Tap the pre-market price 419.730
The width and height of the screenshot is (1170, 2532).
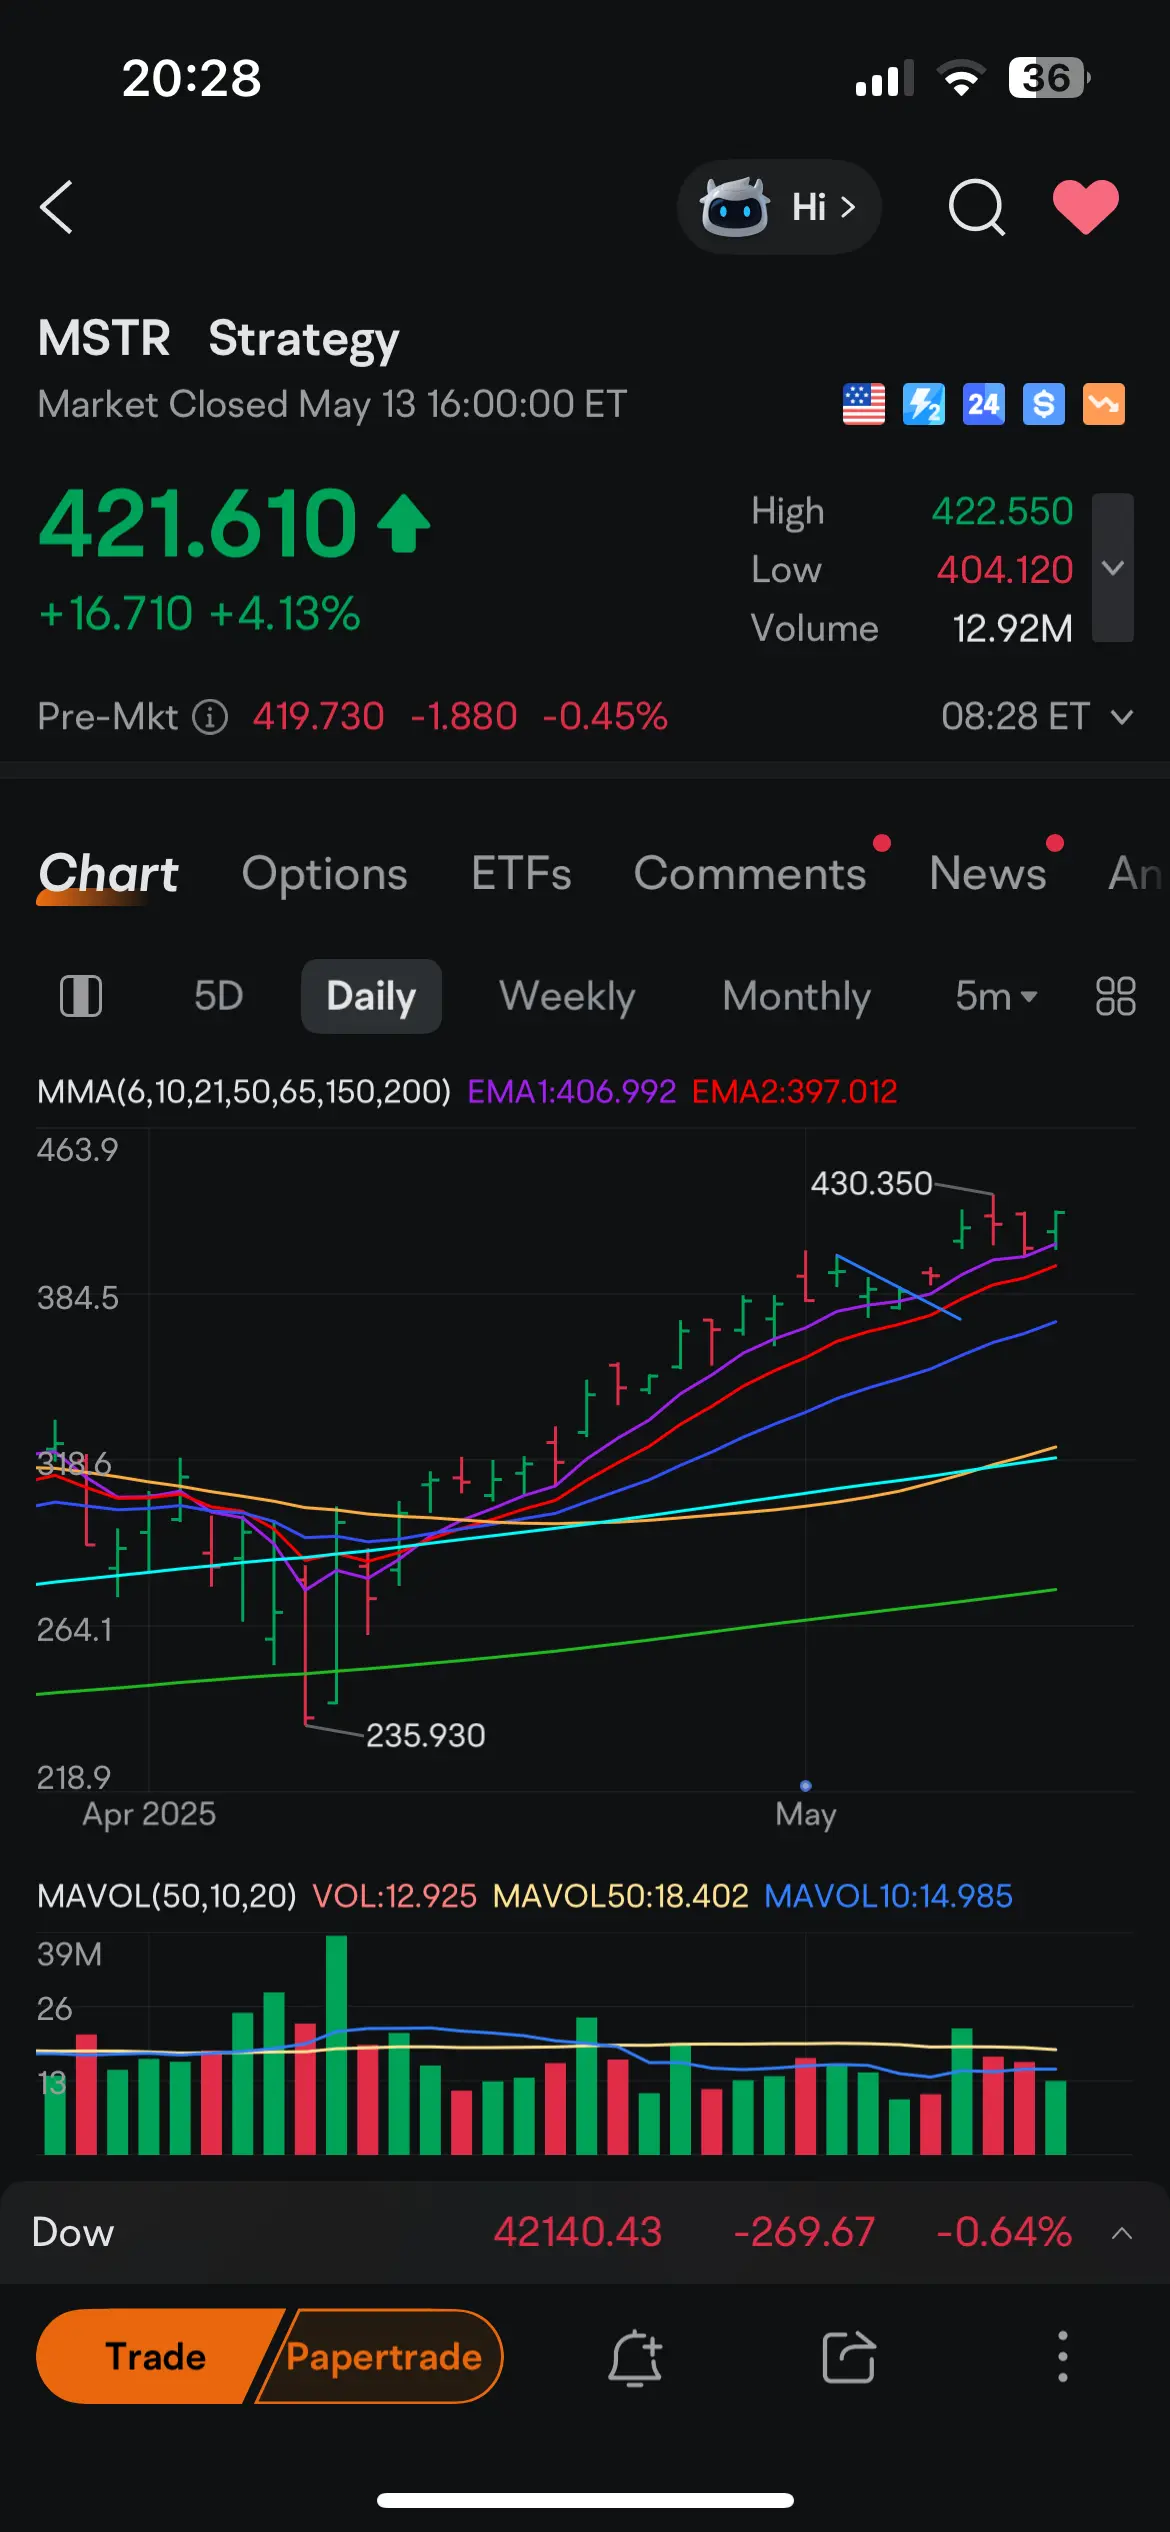tap(318, 717)
